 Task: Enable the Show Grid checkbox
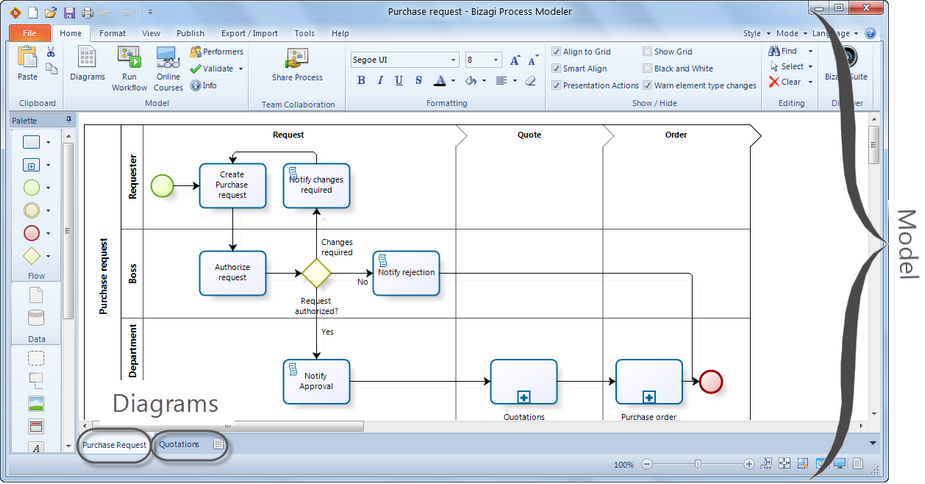[x=647, y=52]
